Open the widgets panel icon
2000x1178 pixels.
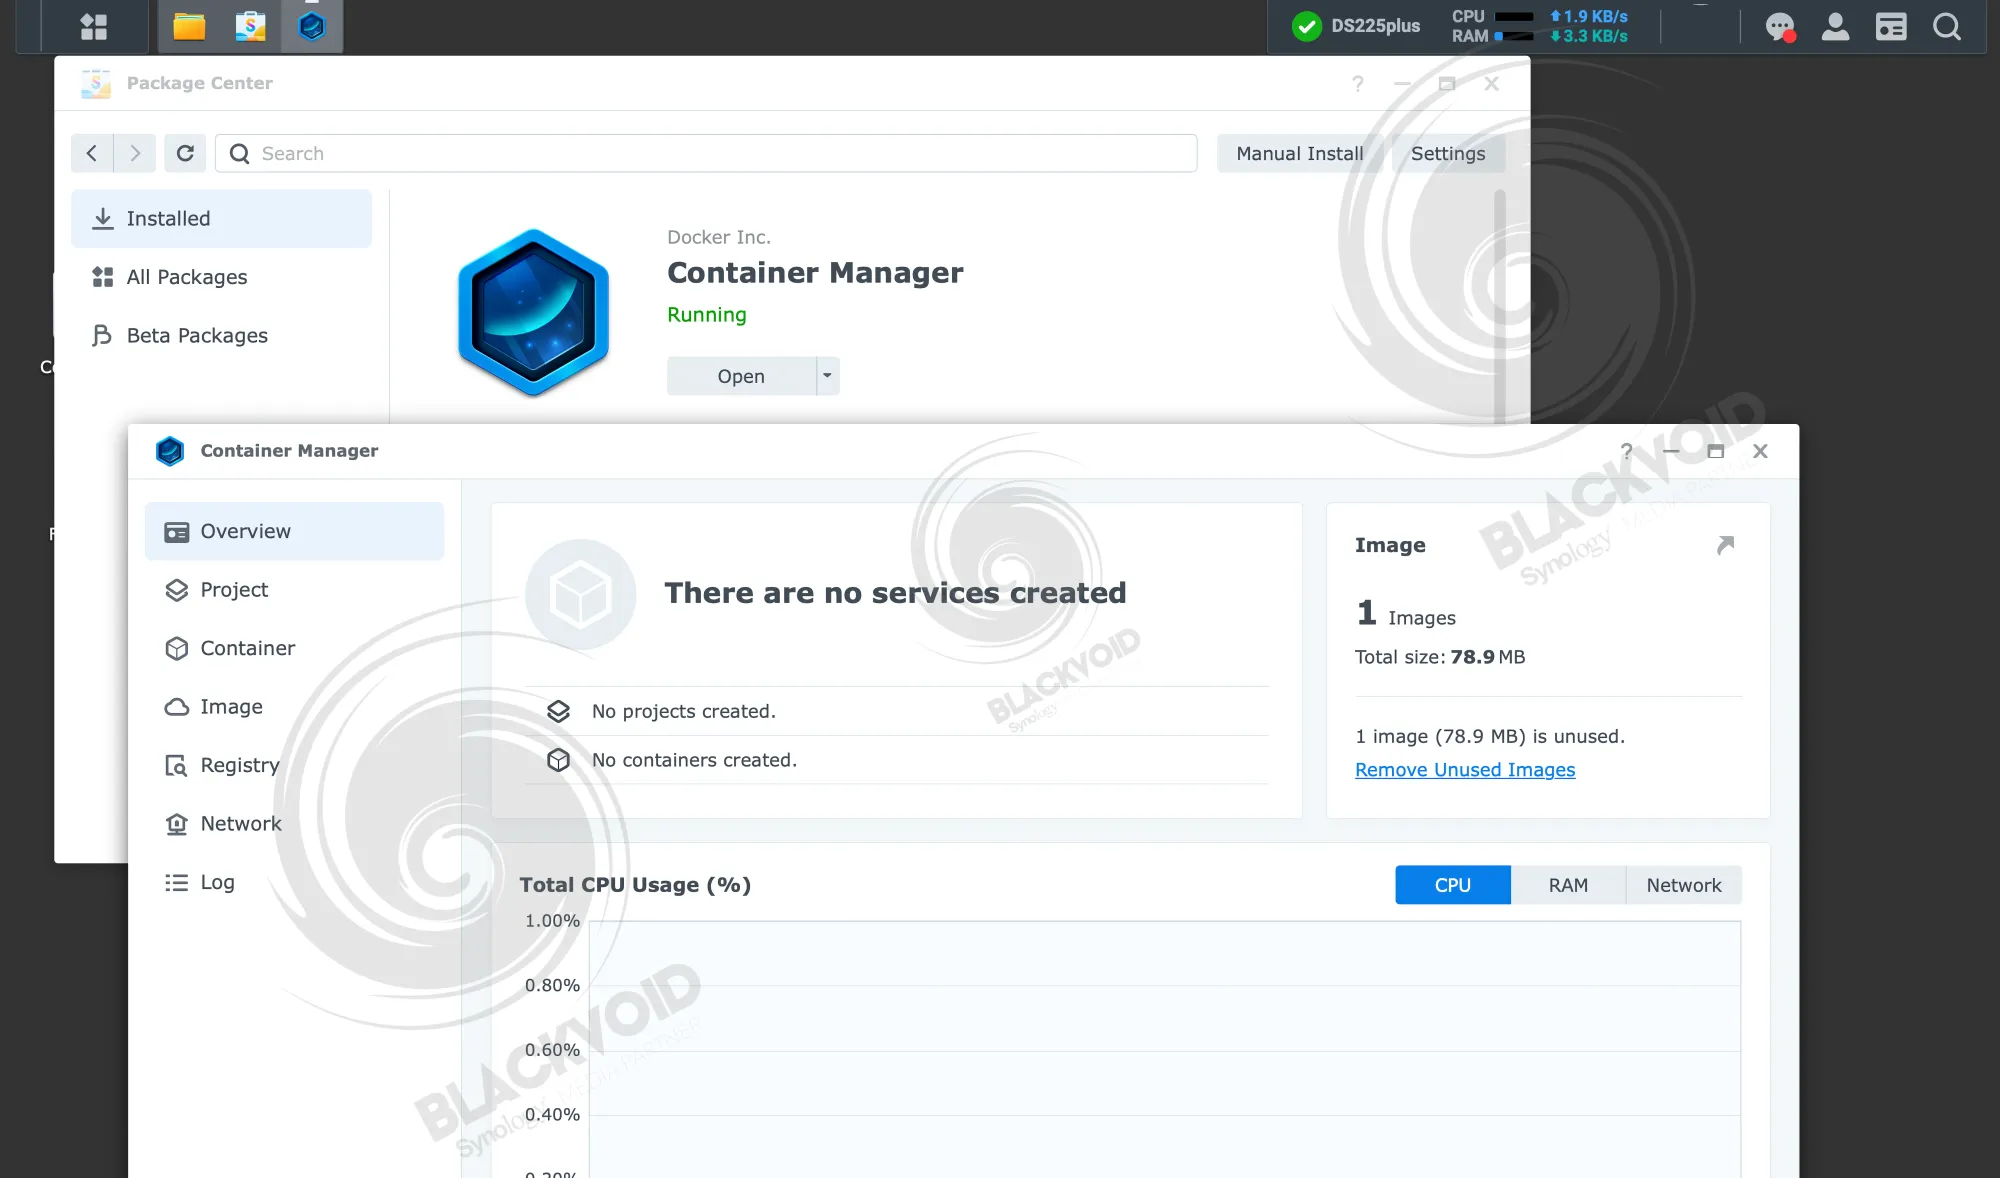click(1891, 27)
